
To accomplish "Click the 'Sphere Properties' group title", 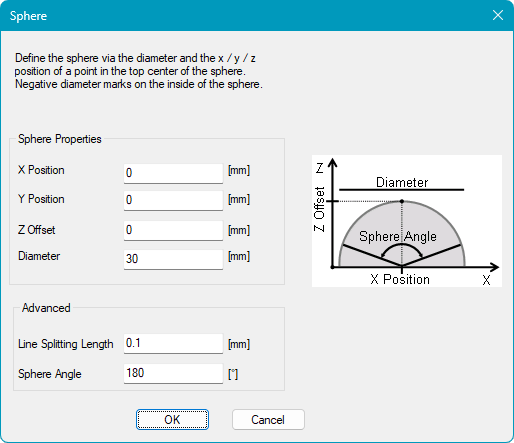I will click(x=60, y=139).
